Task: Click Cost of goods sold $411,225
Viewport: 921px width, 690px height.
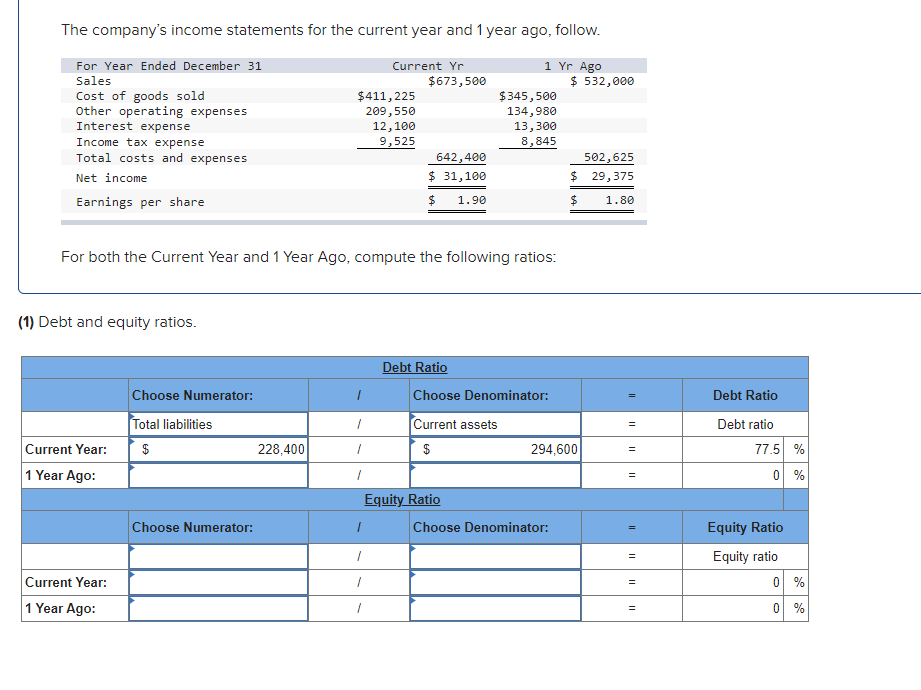Action: pyautogui.click(x=386, y=96)
